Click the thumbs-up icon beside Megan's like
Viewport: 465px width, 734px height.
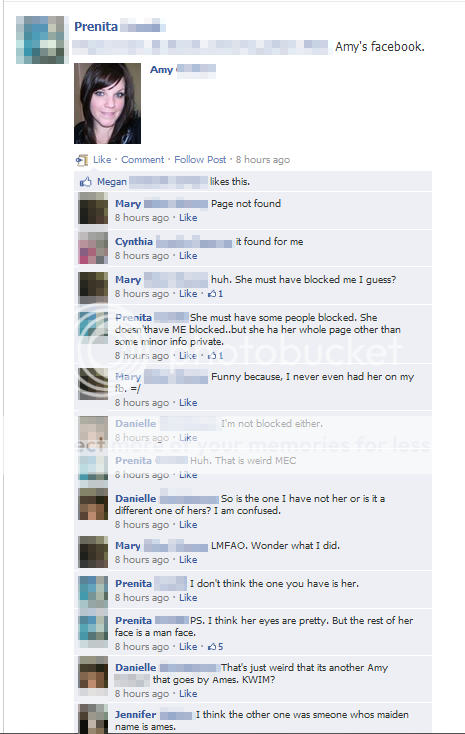[85, 182]
